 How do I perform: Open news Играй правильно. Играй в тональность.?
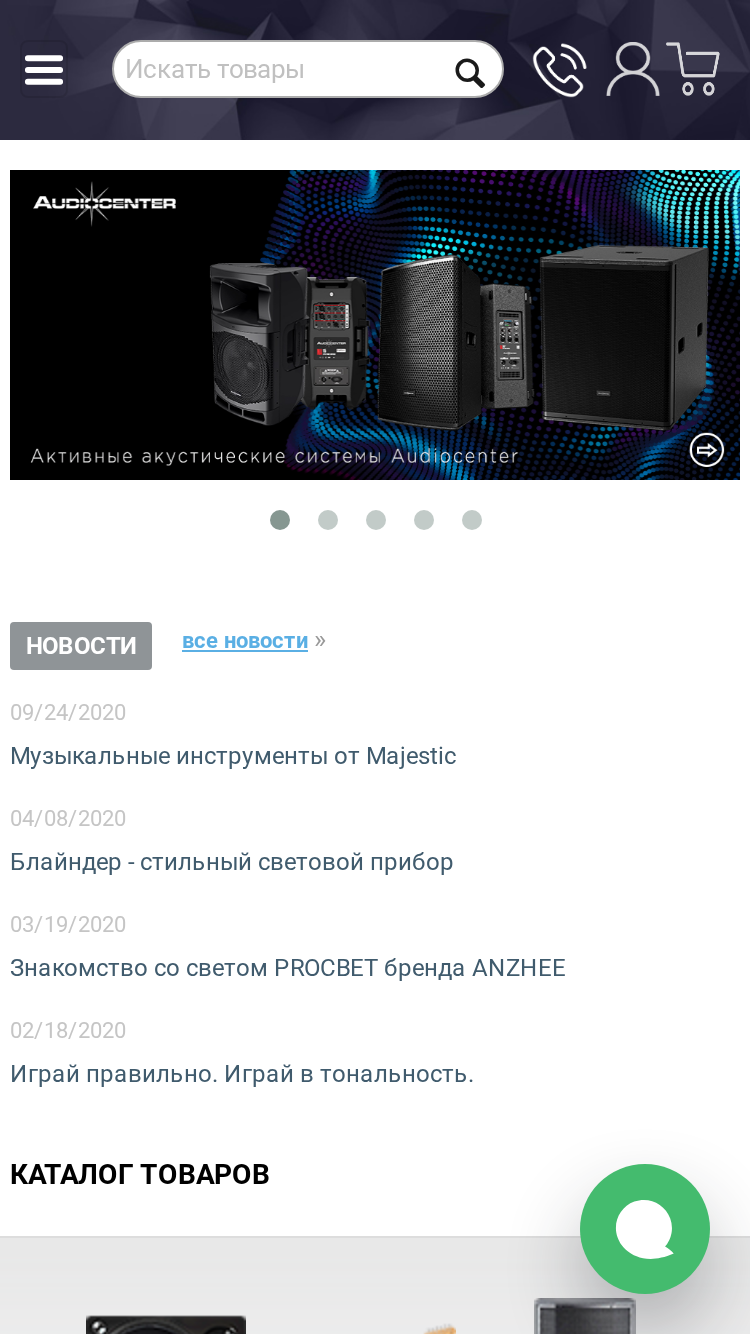point(242,1074)
